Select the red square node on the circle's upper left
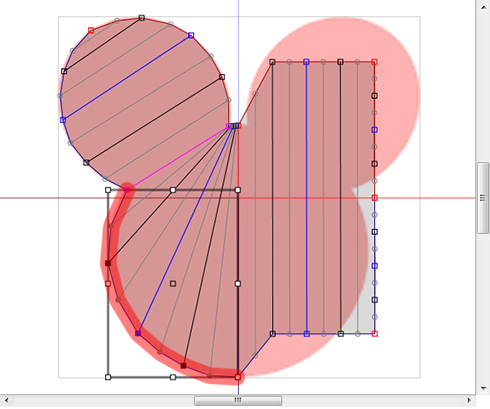The height and width of the screenshot is (409, 490). click(91, 30)
